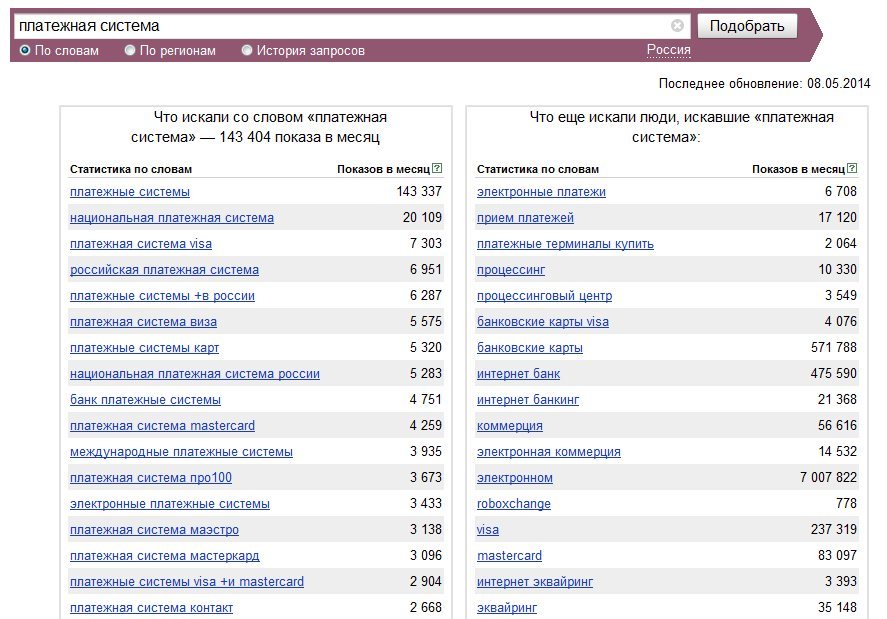Select the По словам radio button
The width and height of the screenshot is (887, 619).
click(25, 50)
